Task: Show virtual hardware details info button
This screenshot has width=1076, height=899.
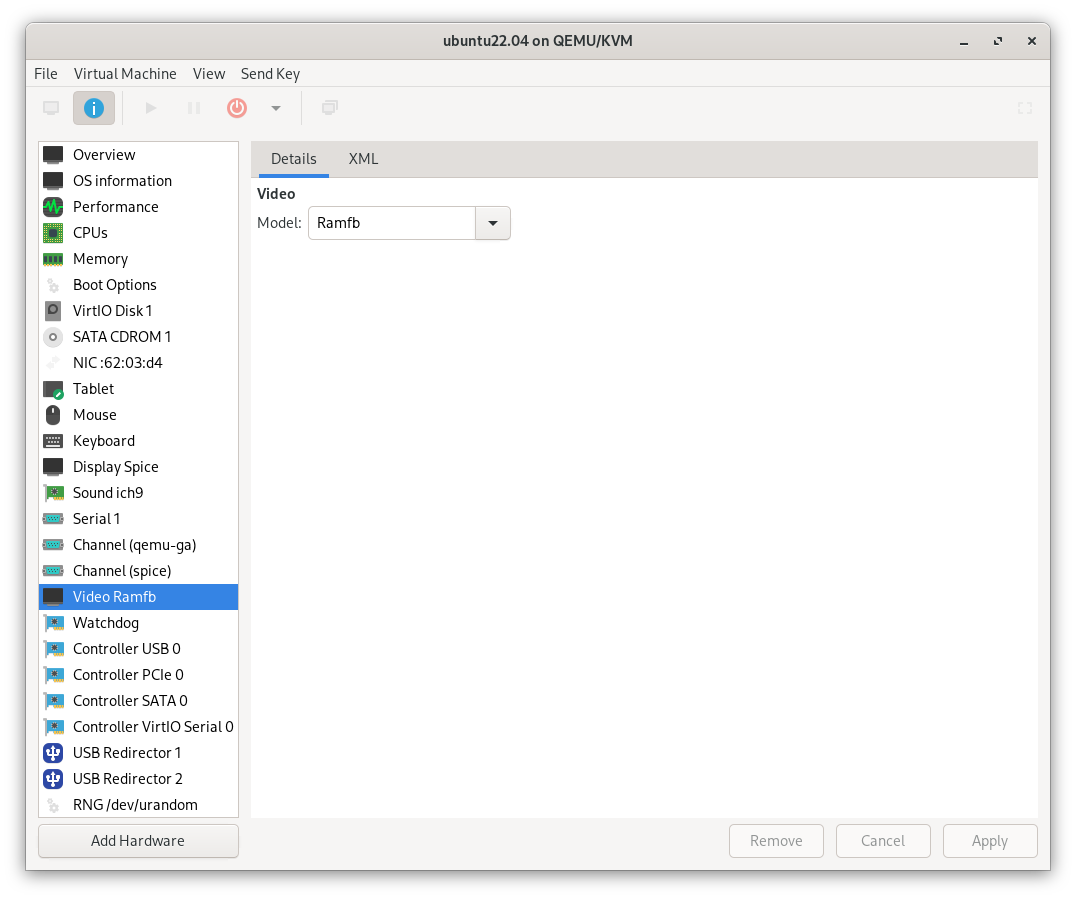Action: click(94, 108)
